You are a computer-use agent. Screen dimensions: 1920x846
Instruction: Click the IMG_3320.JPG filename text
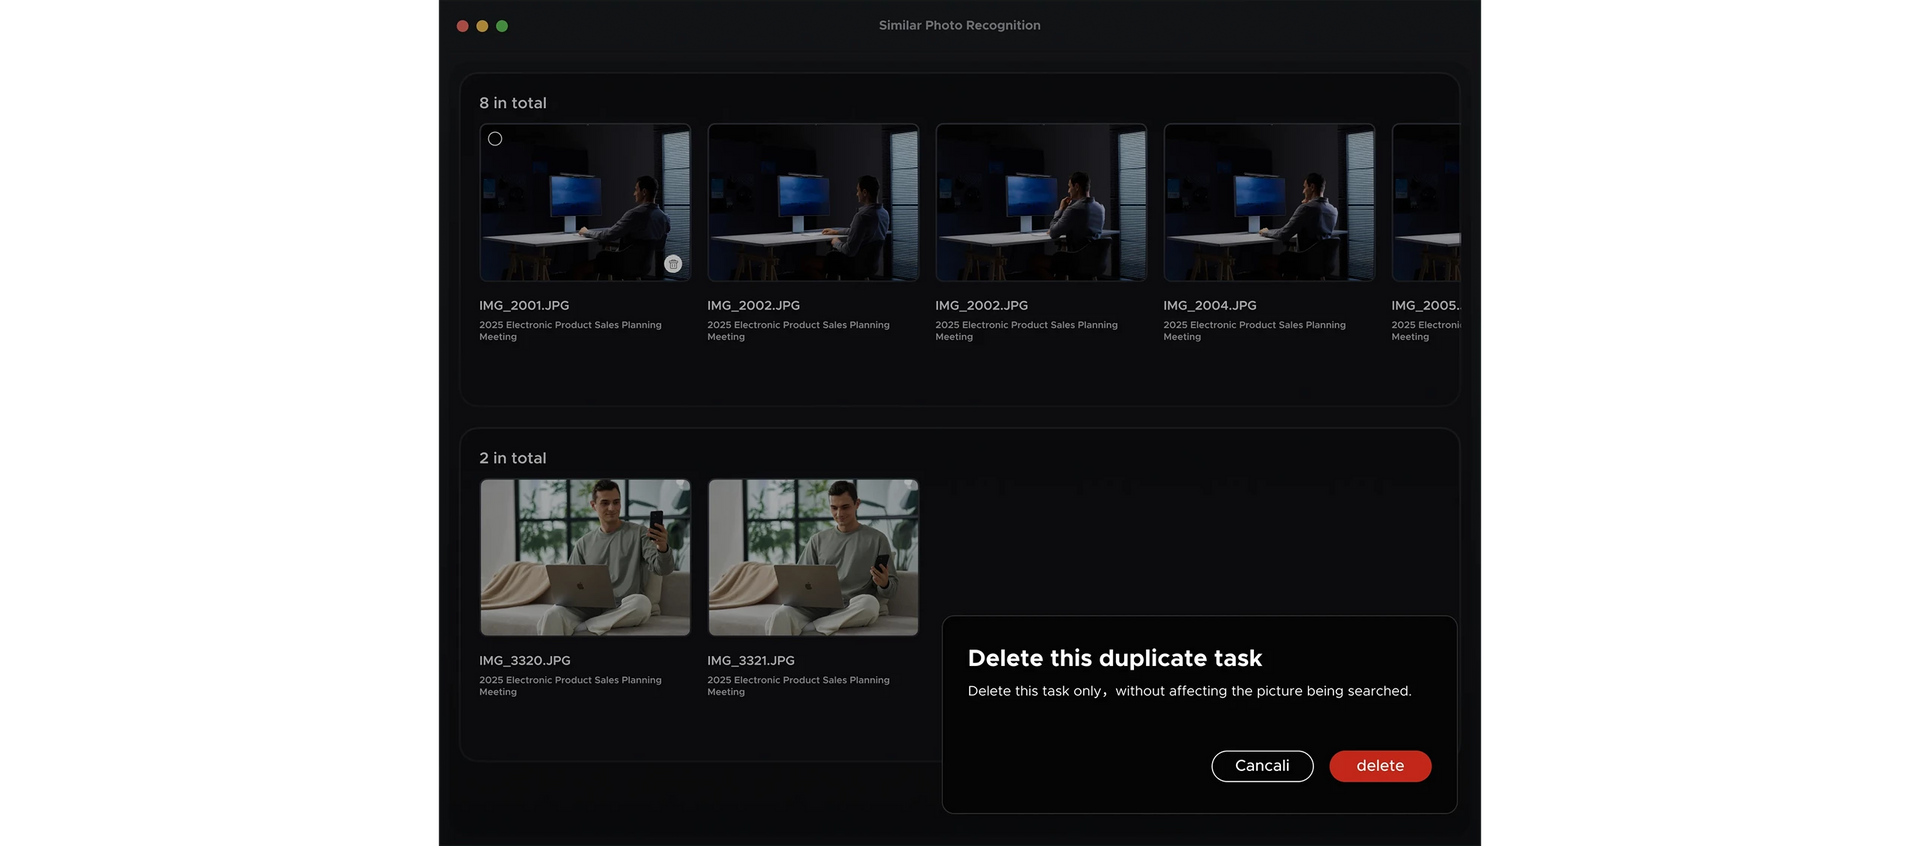(x=524, y=661)
